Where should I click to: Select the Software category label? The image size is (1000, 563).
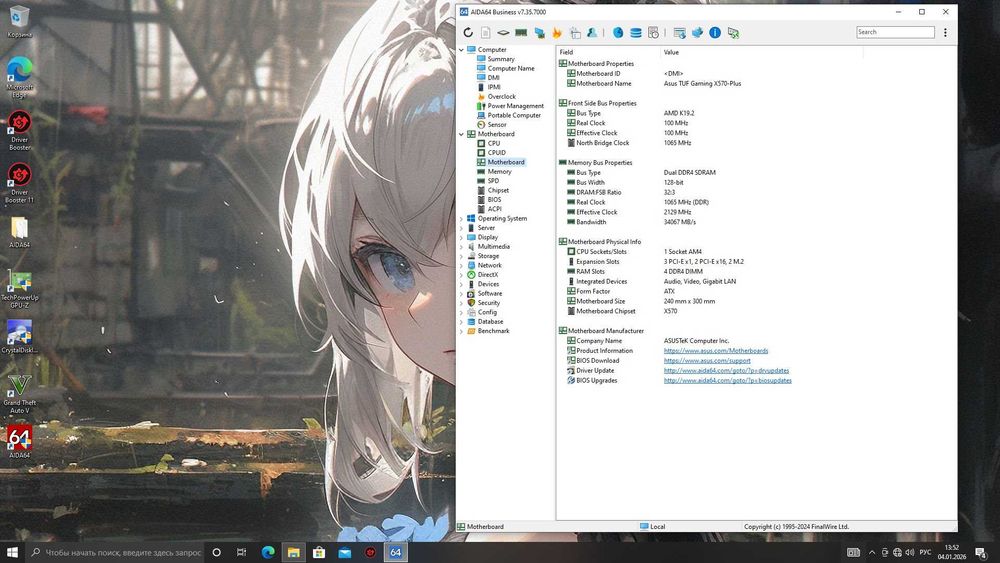pyautogui.click(x=490, y=293)
